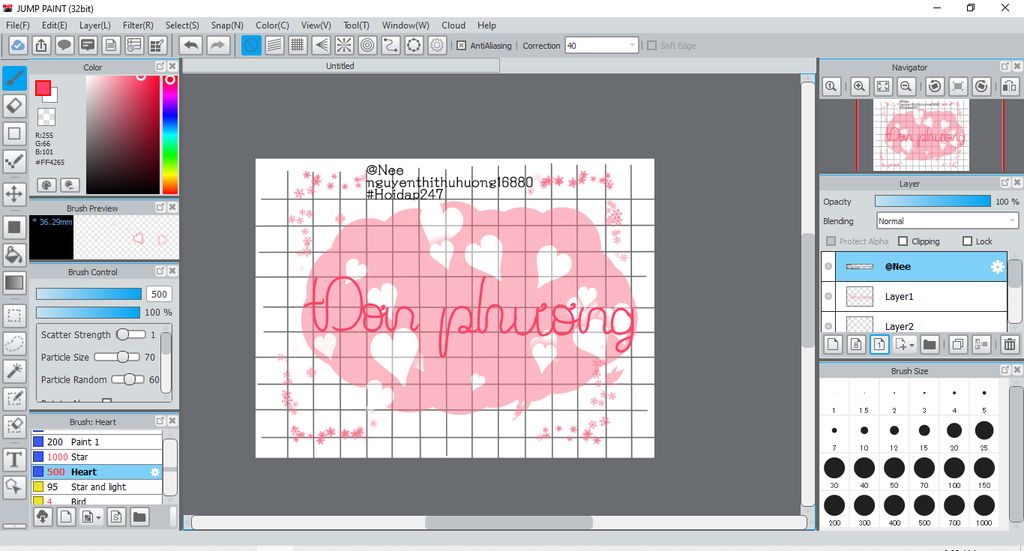Select the Brush tool

(14, 78)
